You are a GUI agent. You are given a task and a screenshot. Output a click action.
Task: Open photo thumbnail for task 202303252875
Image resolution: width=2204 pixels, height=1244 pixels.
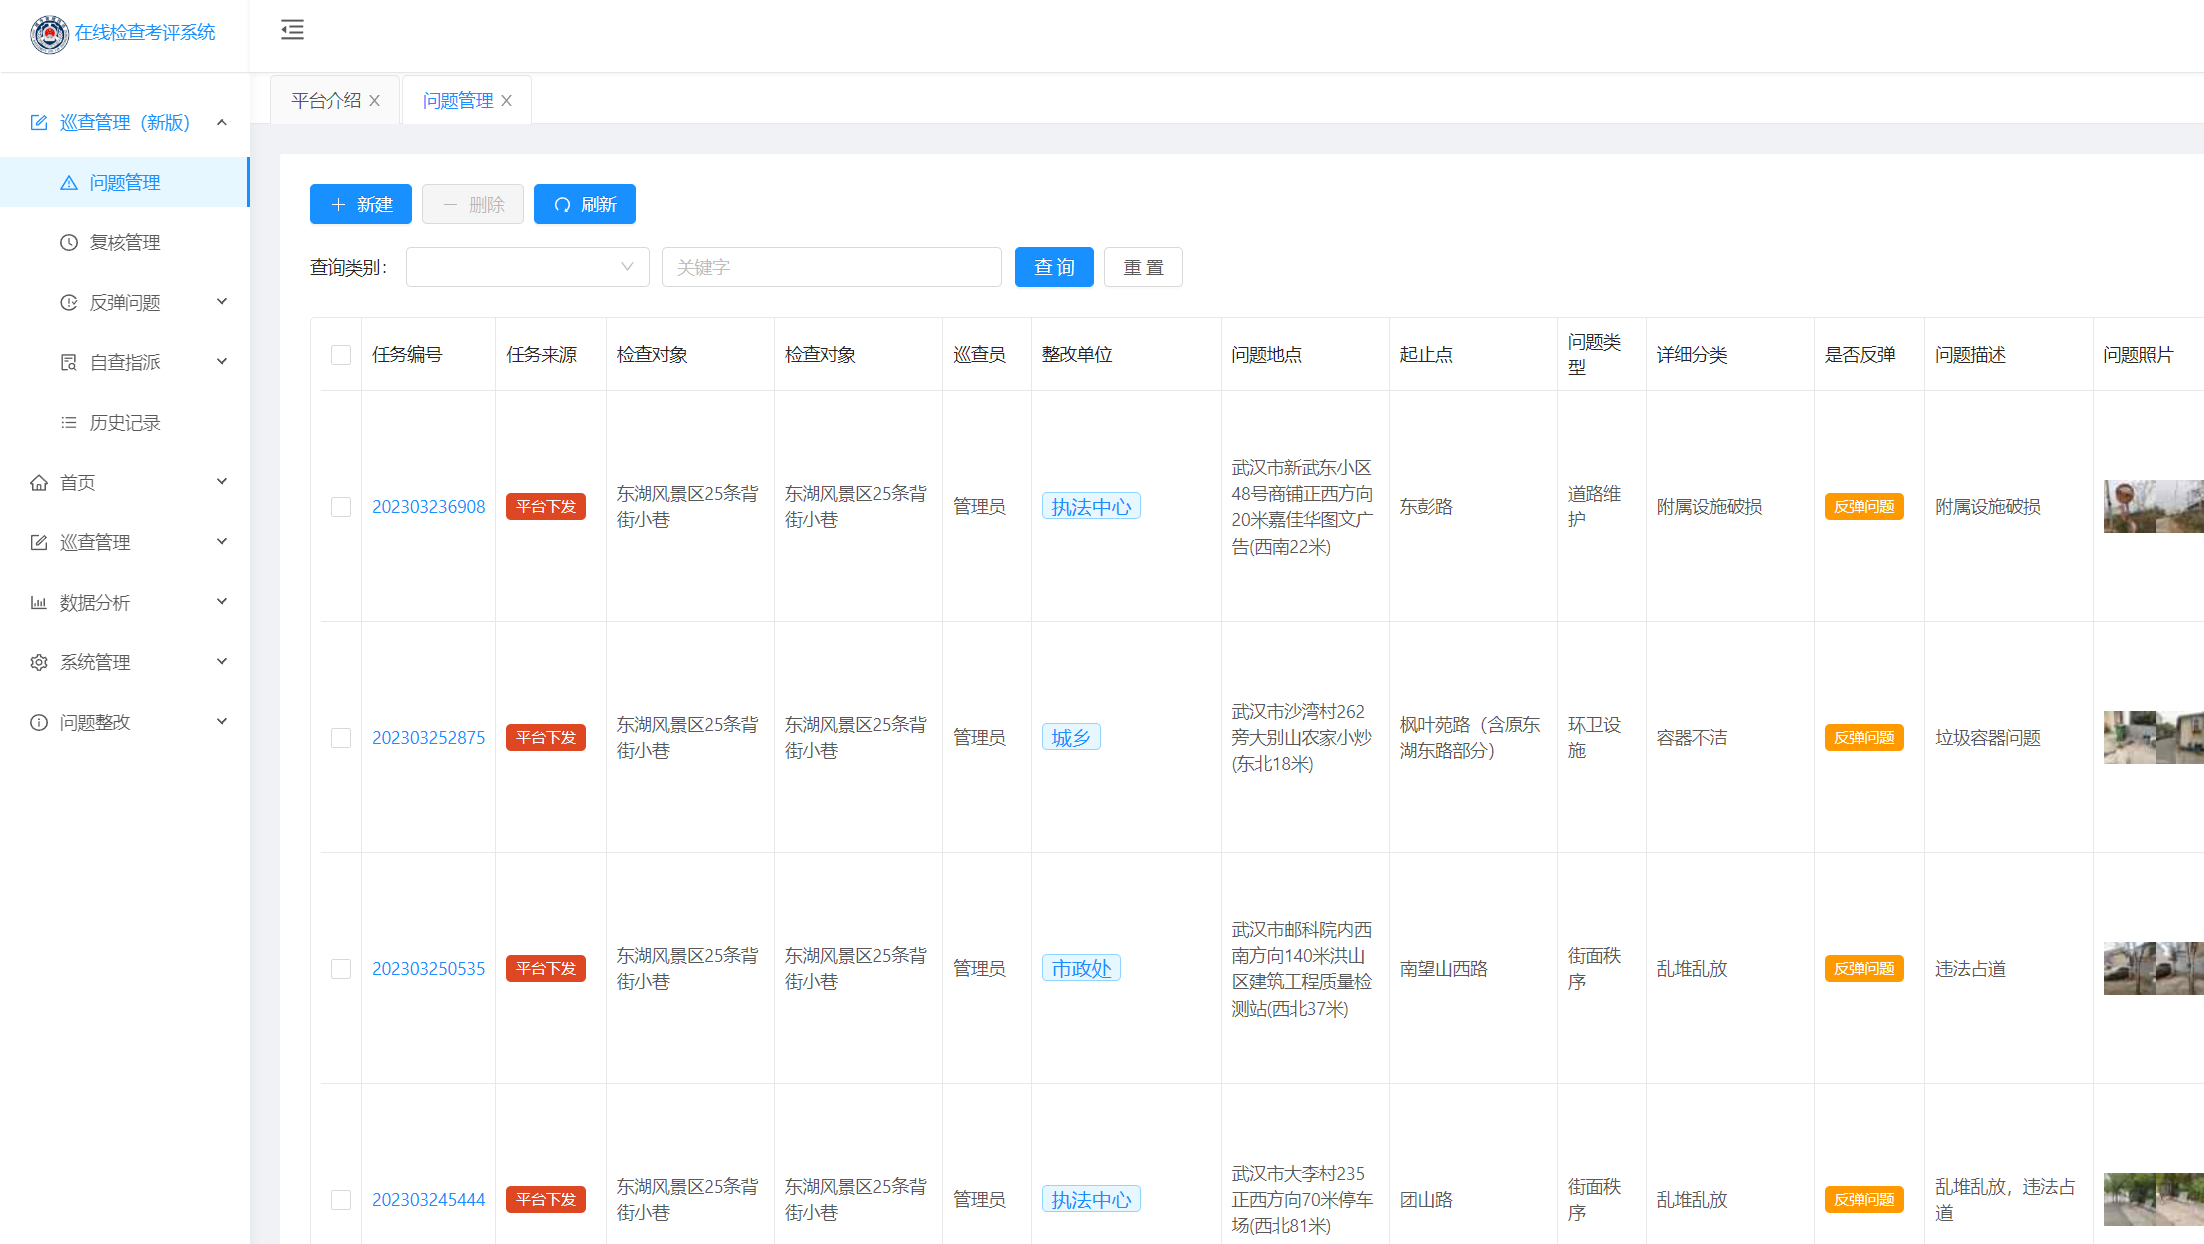(x=2153, y=738)
